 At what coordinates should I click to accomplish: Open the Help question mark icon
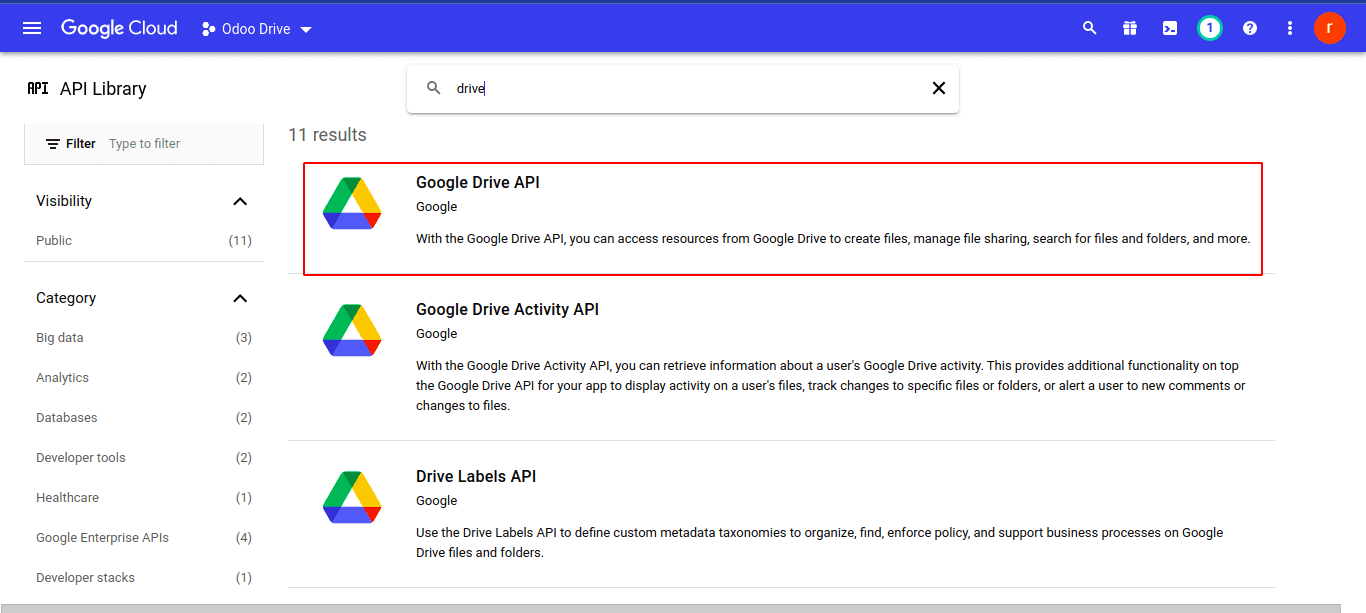(x=1249, y=27)
